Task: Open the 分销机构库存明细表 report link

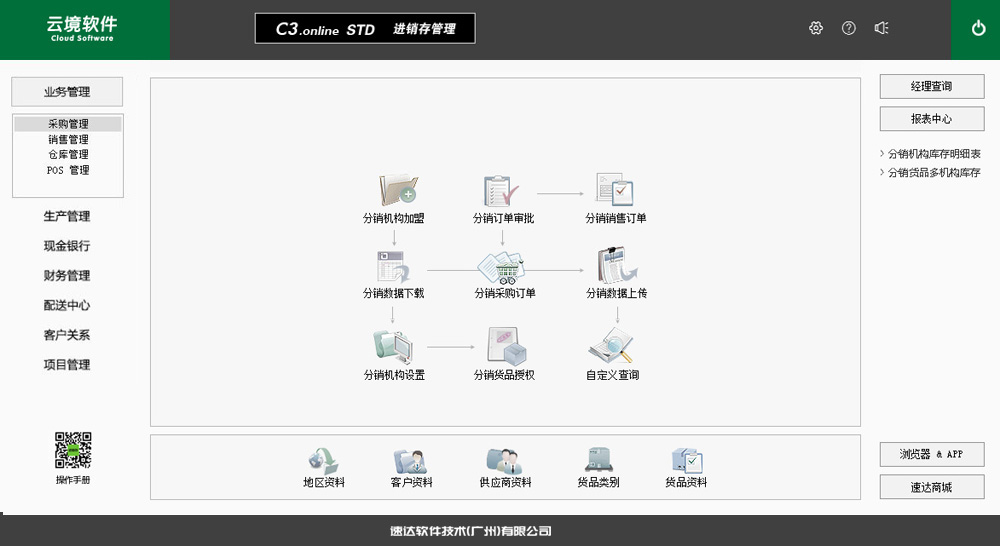Action: pos(934,154)
